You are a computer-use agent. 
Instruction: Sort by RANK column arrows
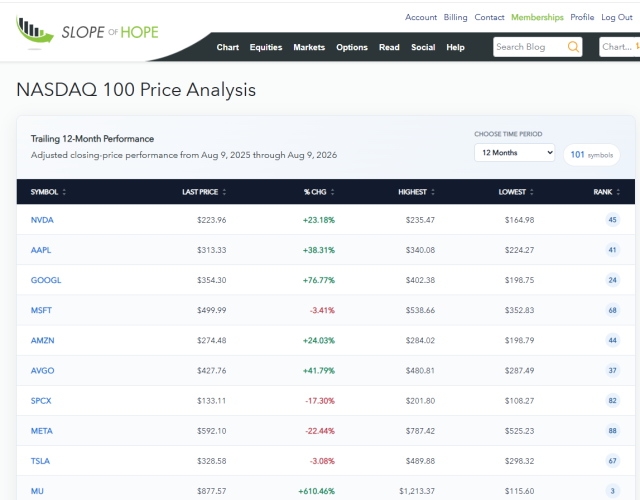[618, 192]
